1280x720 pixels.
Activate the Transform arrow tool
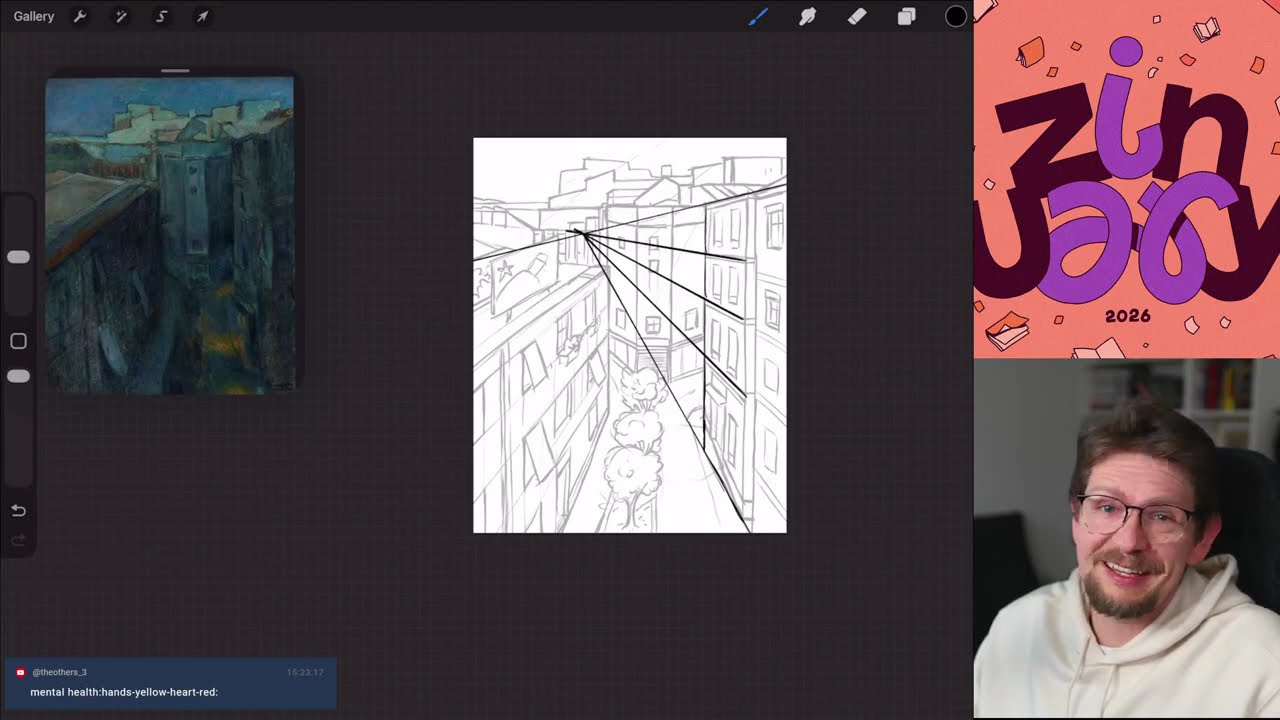click(202, 16)
